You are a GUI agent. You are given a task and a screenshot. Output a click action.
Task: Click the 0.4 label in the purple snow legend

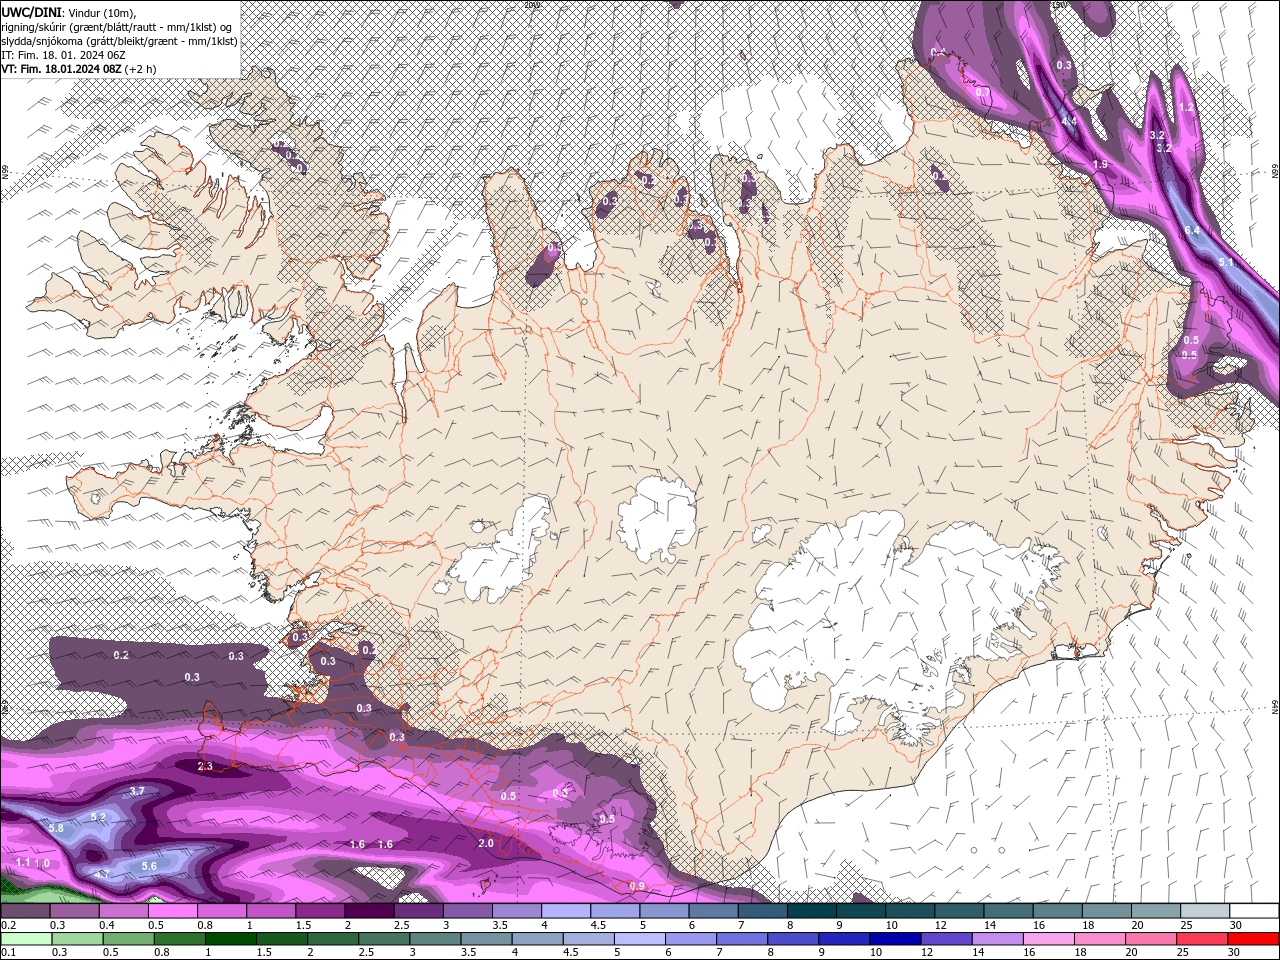pyautogui.click(x=107, y=925)
